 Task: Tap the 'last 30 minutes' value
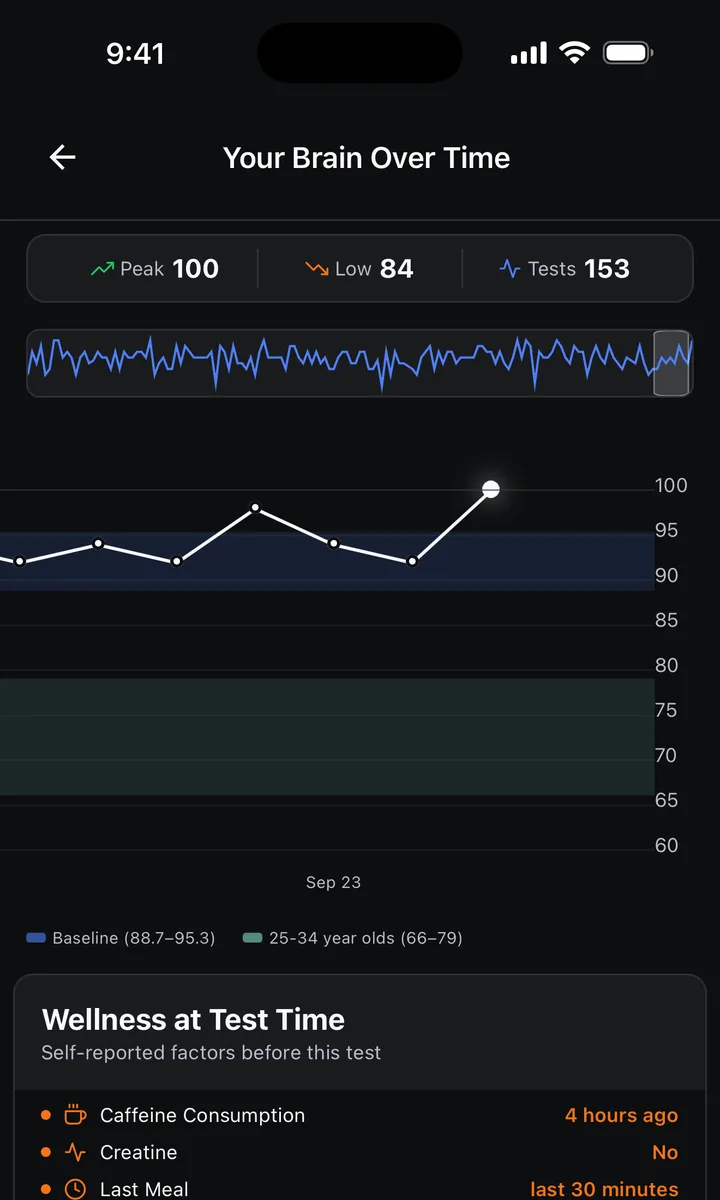pos(604,1189)
